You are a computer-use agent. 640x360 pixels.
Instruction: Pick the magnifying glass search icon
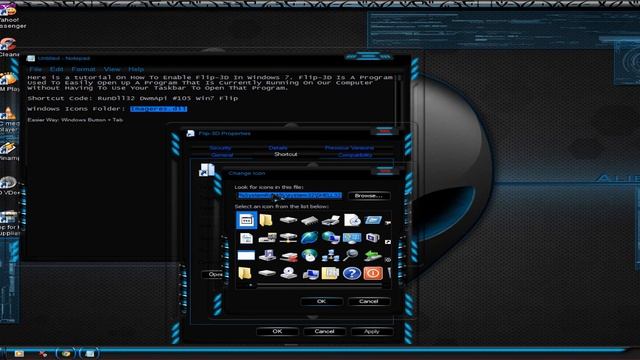[x=351, y=256]
